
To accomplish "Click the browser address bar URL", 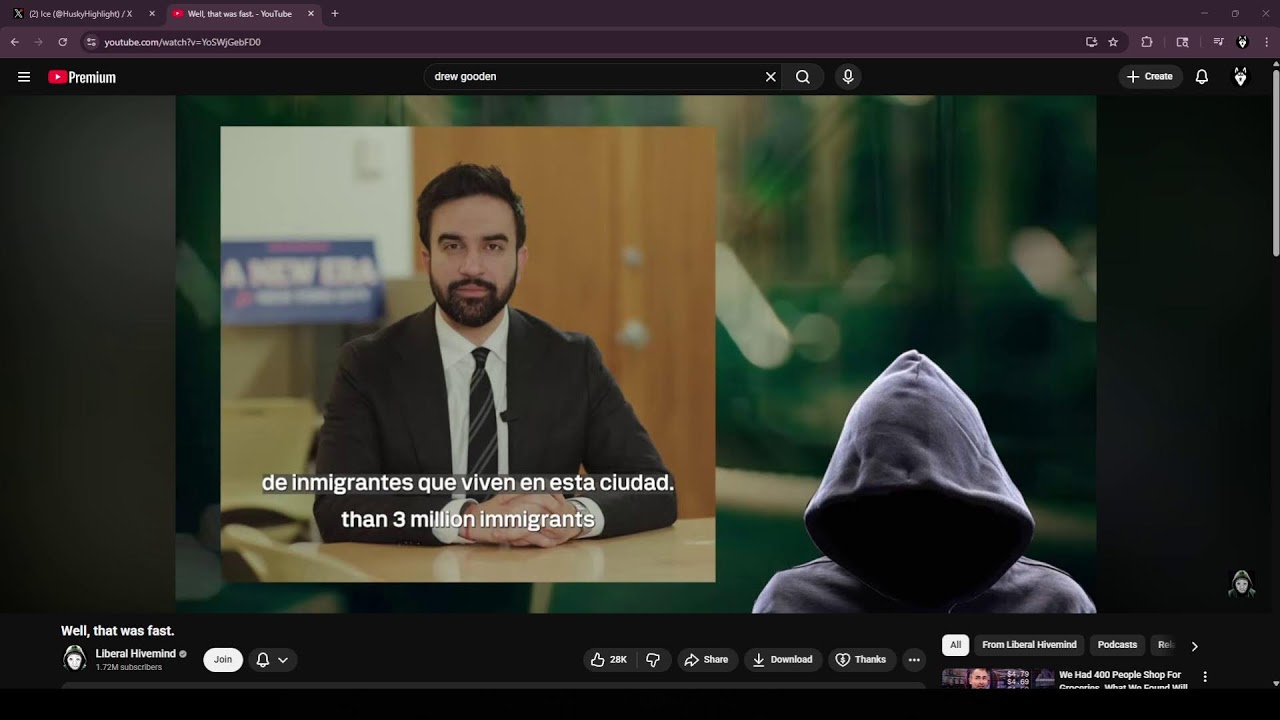I will click(183, 42).
